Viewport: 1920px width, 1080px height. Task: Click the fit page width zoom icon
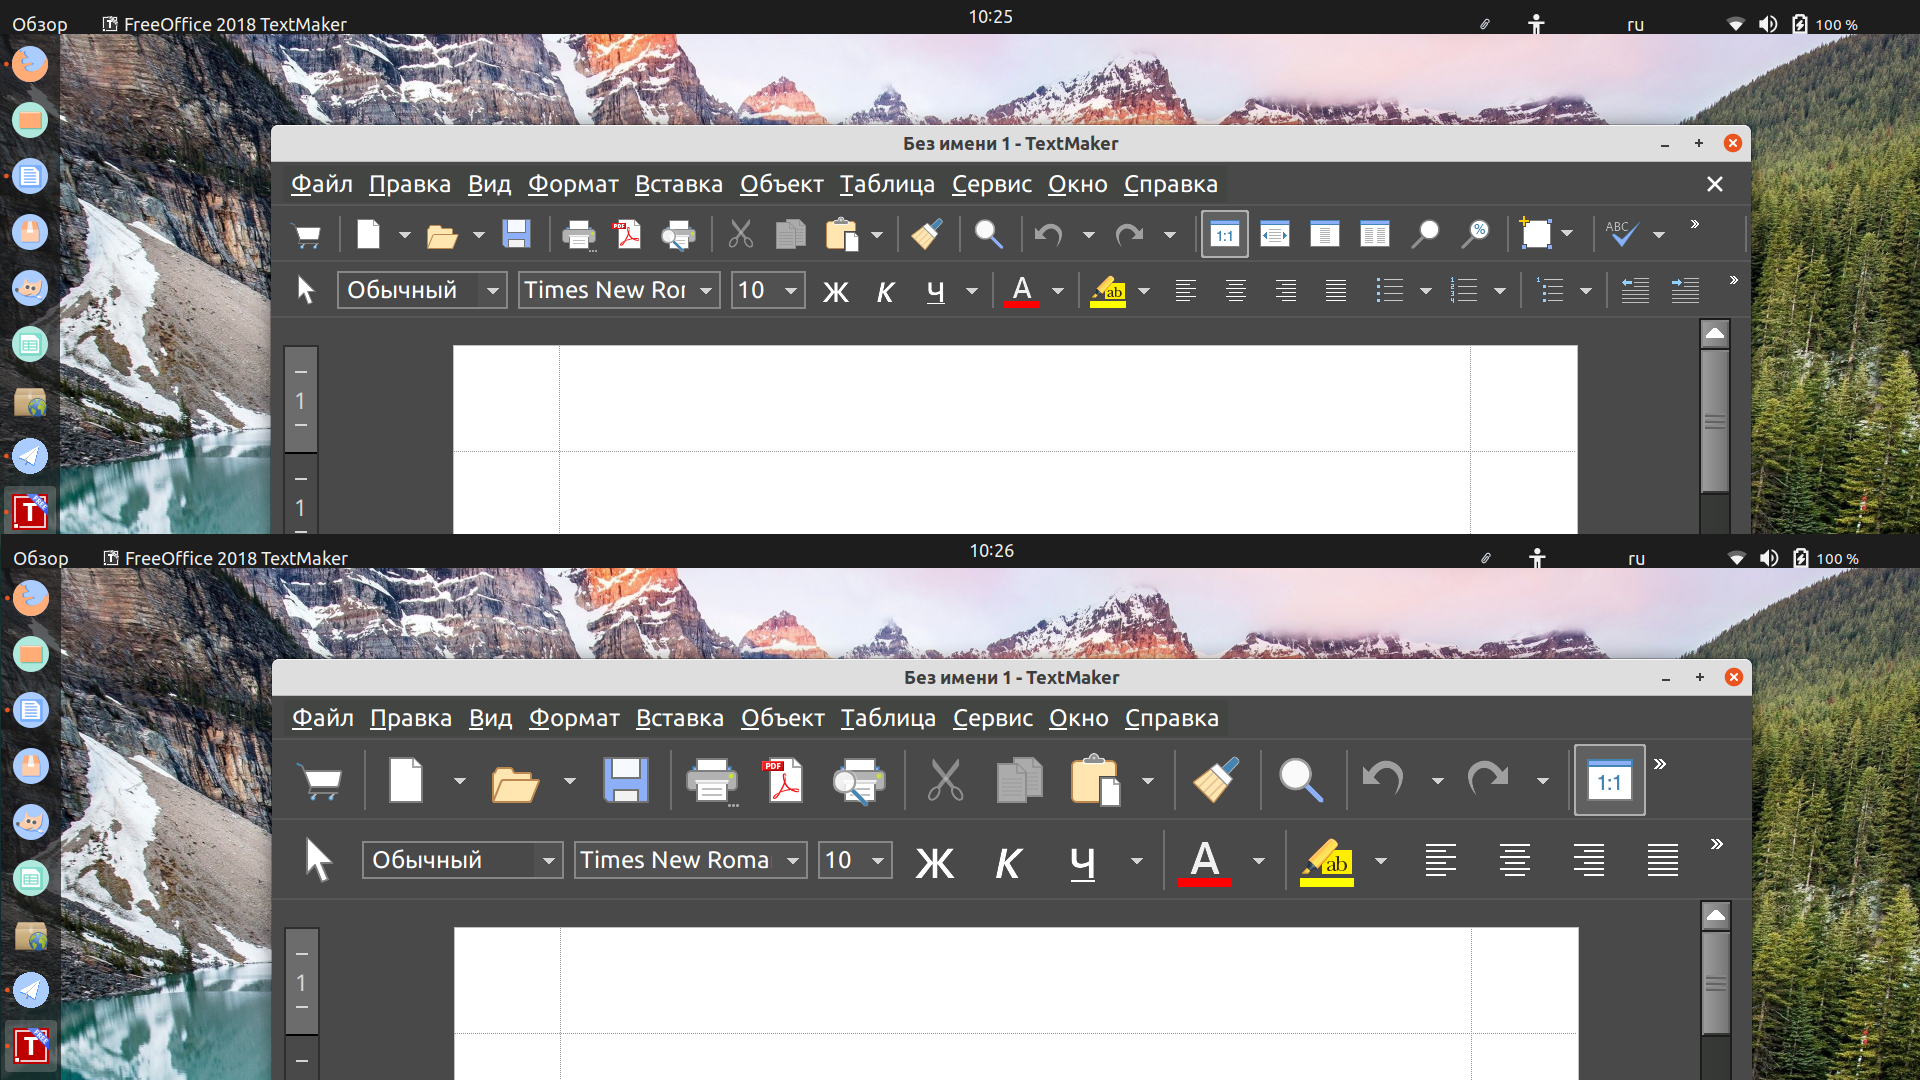(1274, 235)
